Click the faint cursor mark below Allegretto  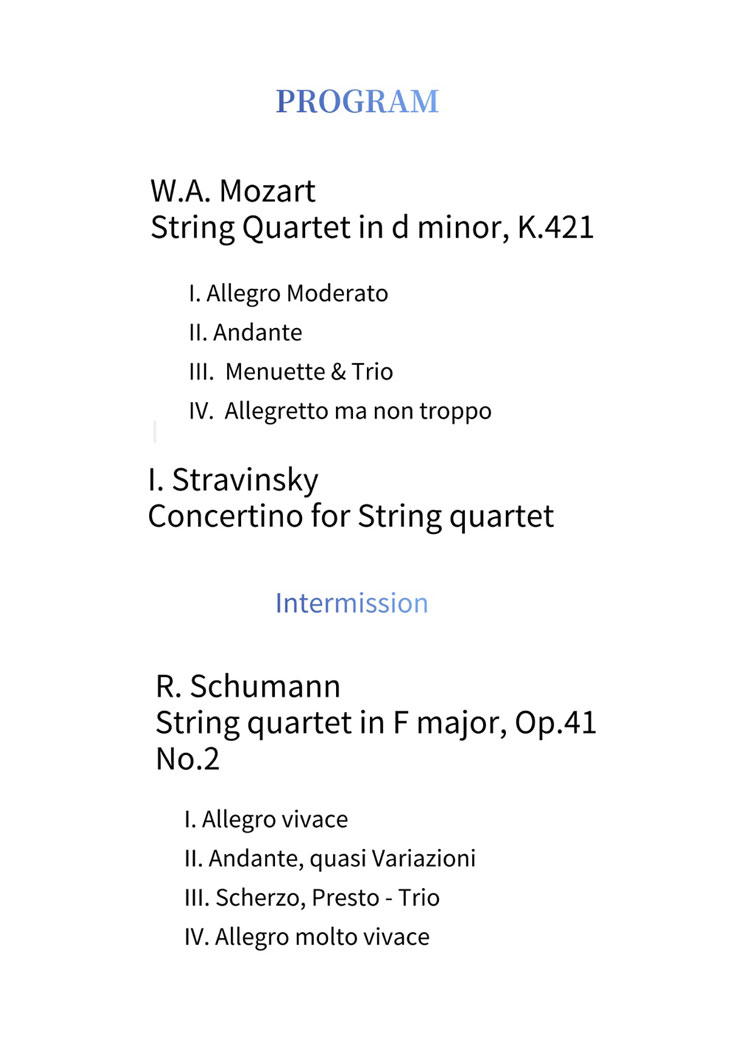coord(155,431)
